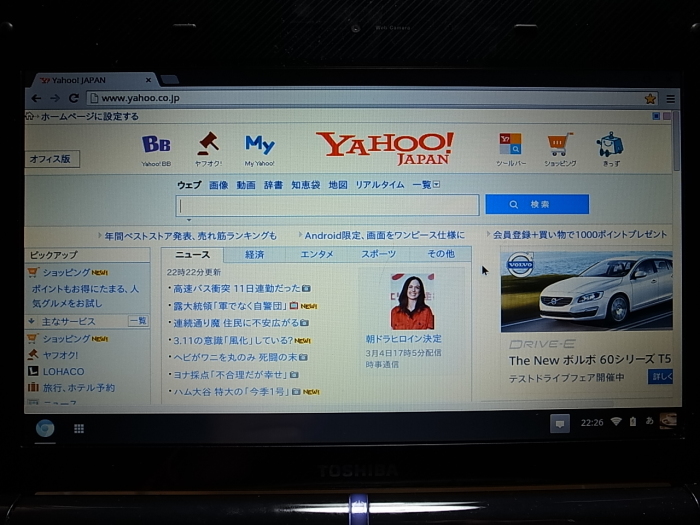700x525 pixels.
Task: Click the Chrome launcher icon in shelf
Action: (45, 429)
